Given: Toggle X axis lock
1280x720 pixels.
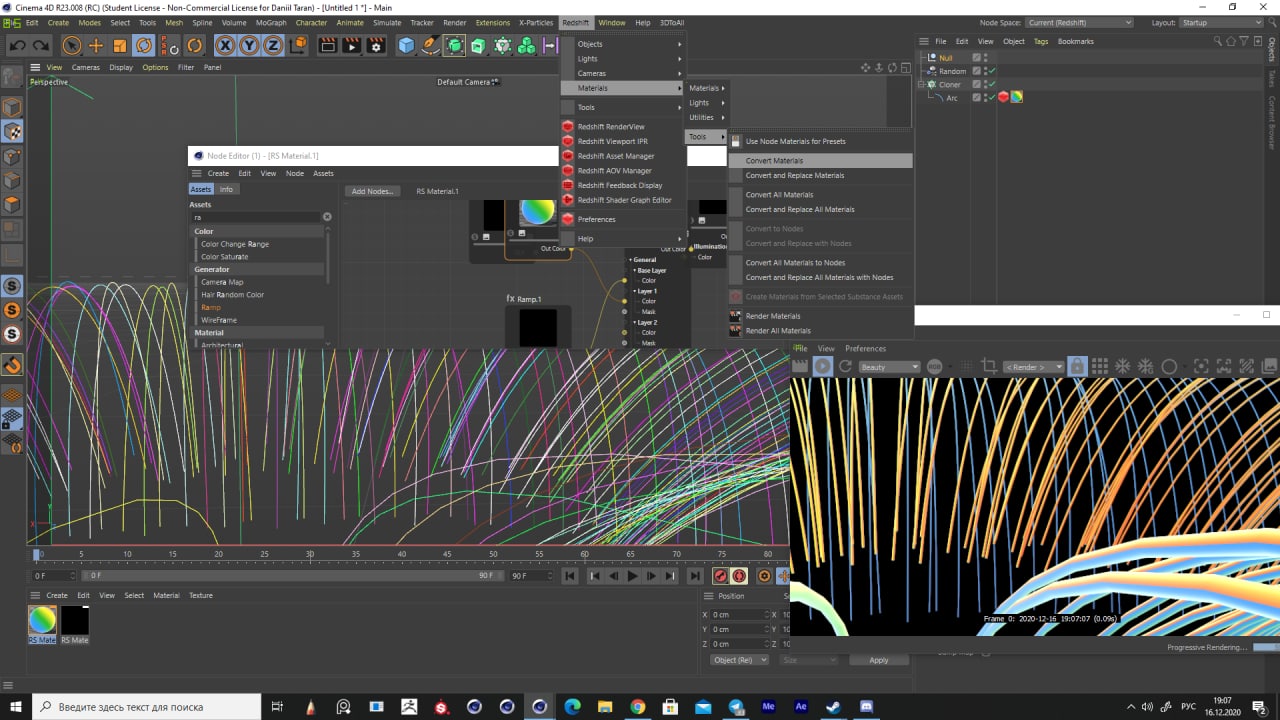Looking at the screenshot, I should click(224, 45).
